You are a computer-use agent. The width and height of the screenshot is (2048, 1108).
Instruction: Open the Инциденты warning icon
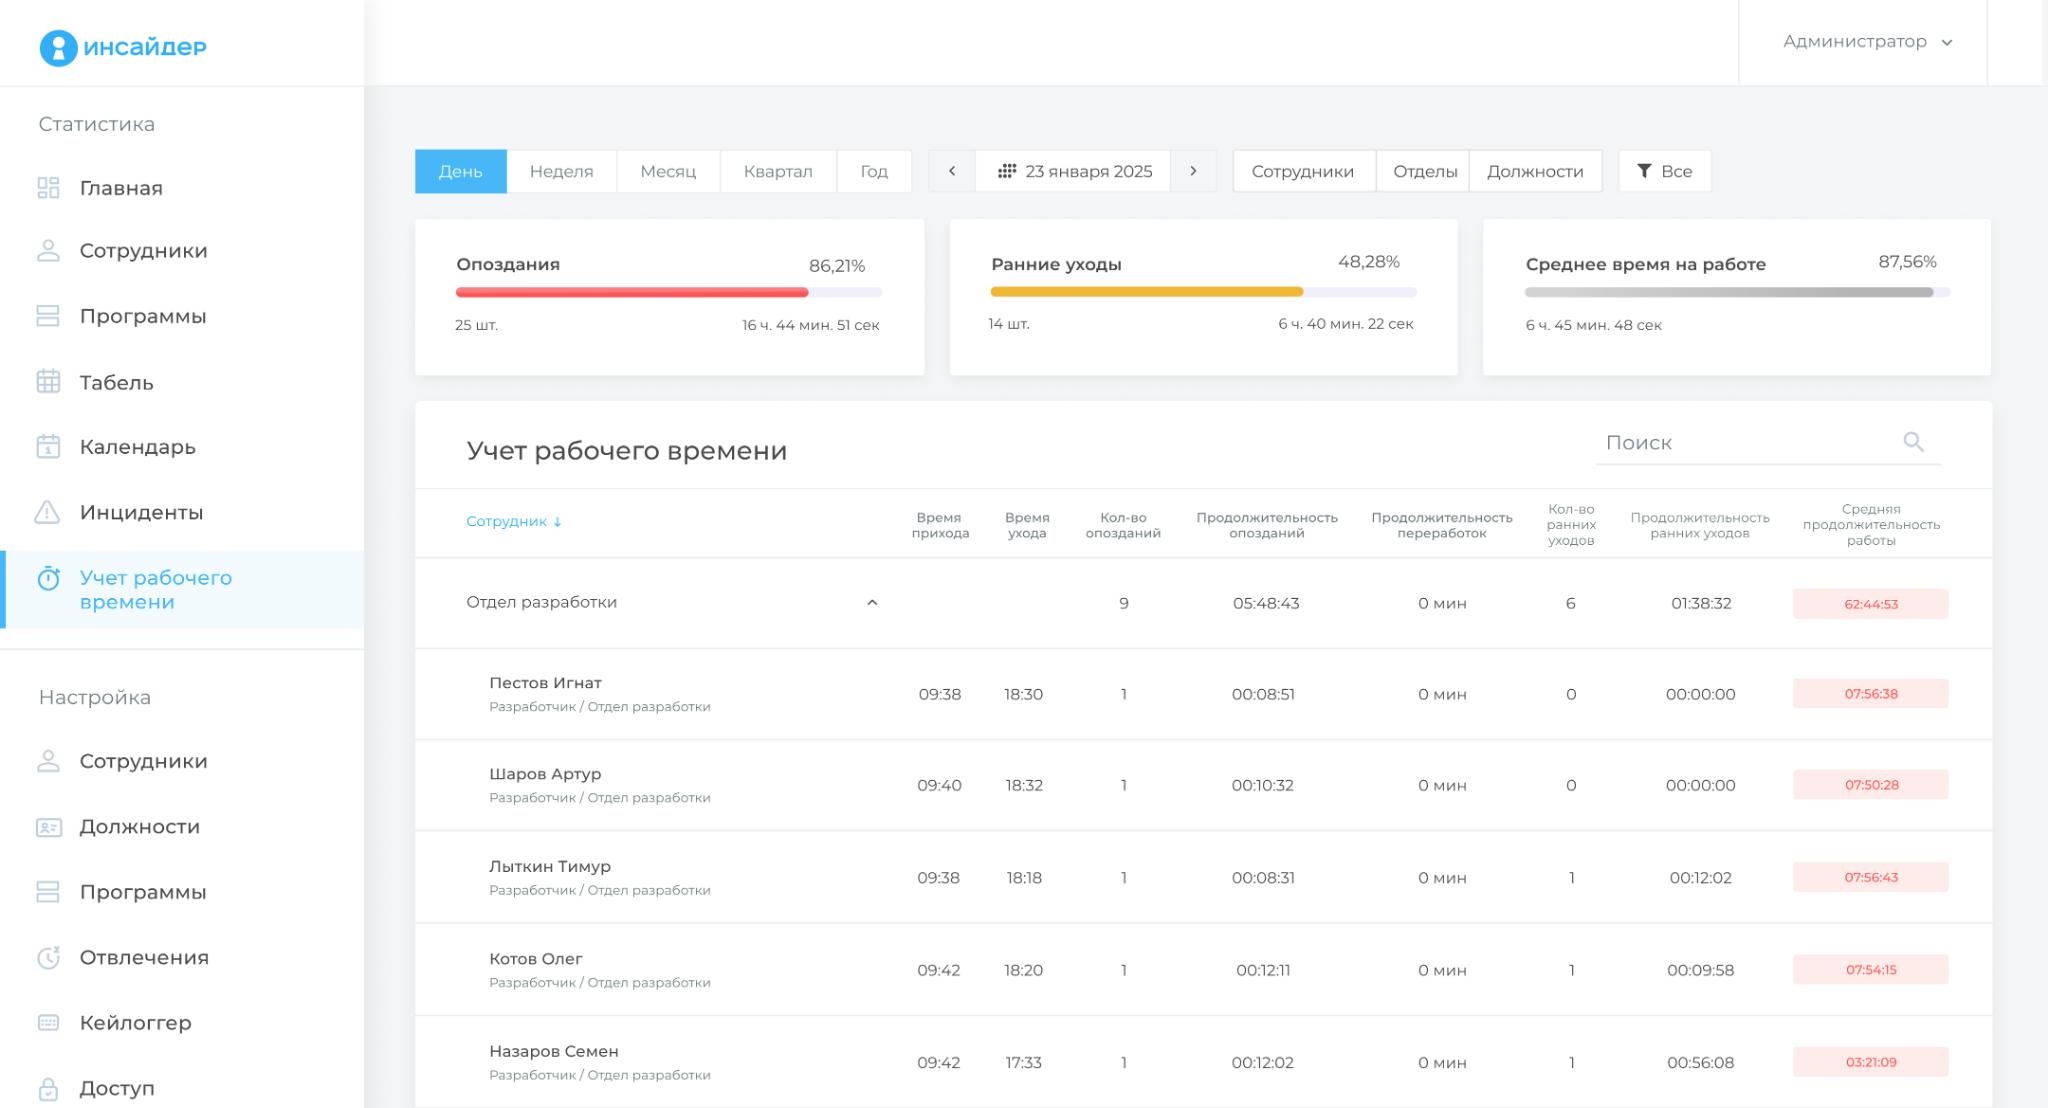[48, 512]
